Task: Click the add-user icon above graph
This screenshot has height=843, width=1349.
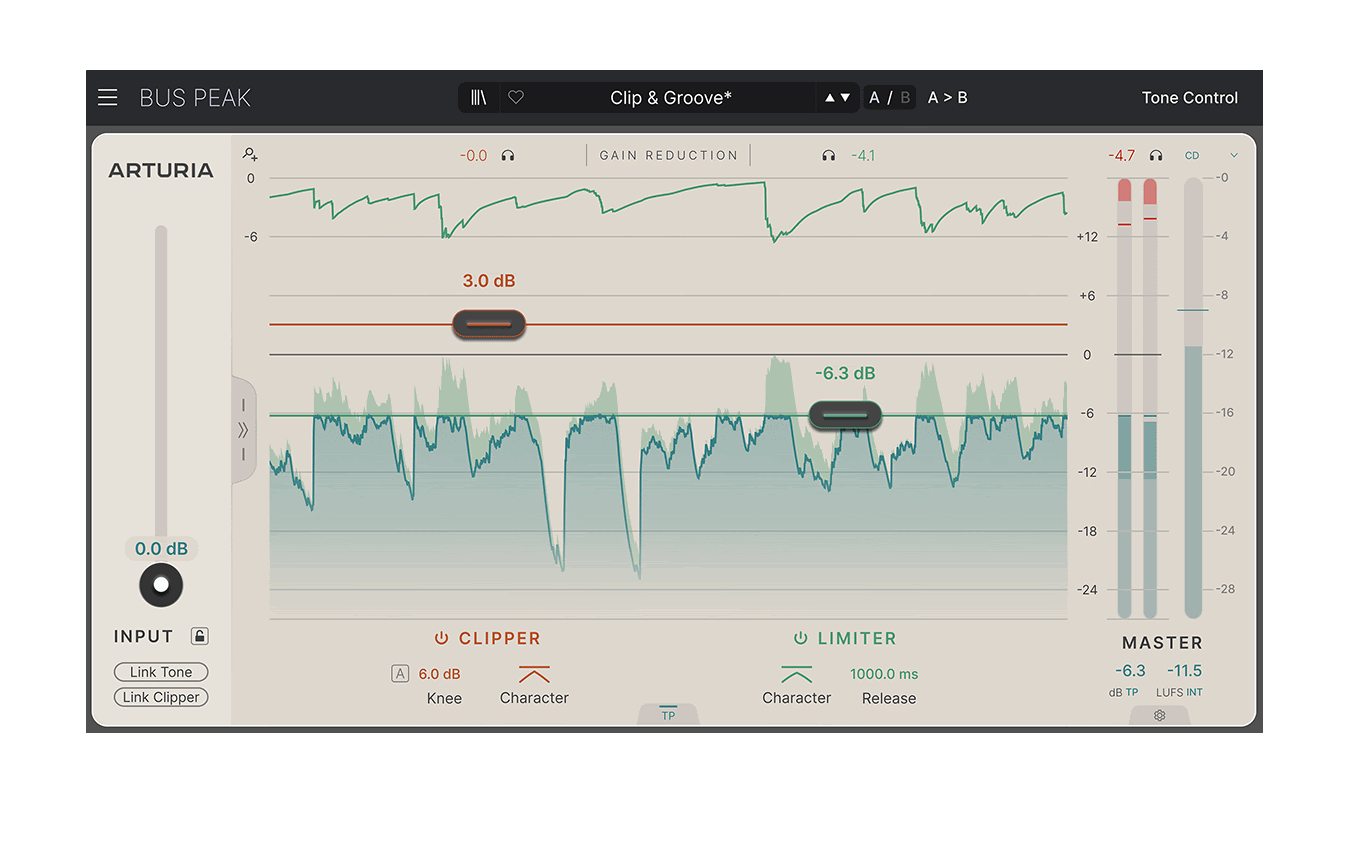Action: (250, 154)
